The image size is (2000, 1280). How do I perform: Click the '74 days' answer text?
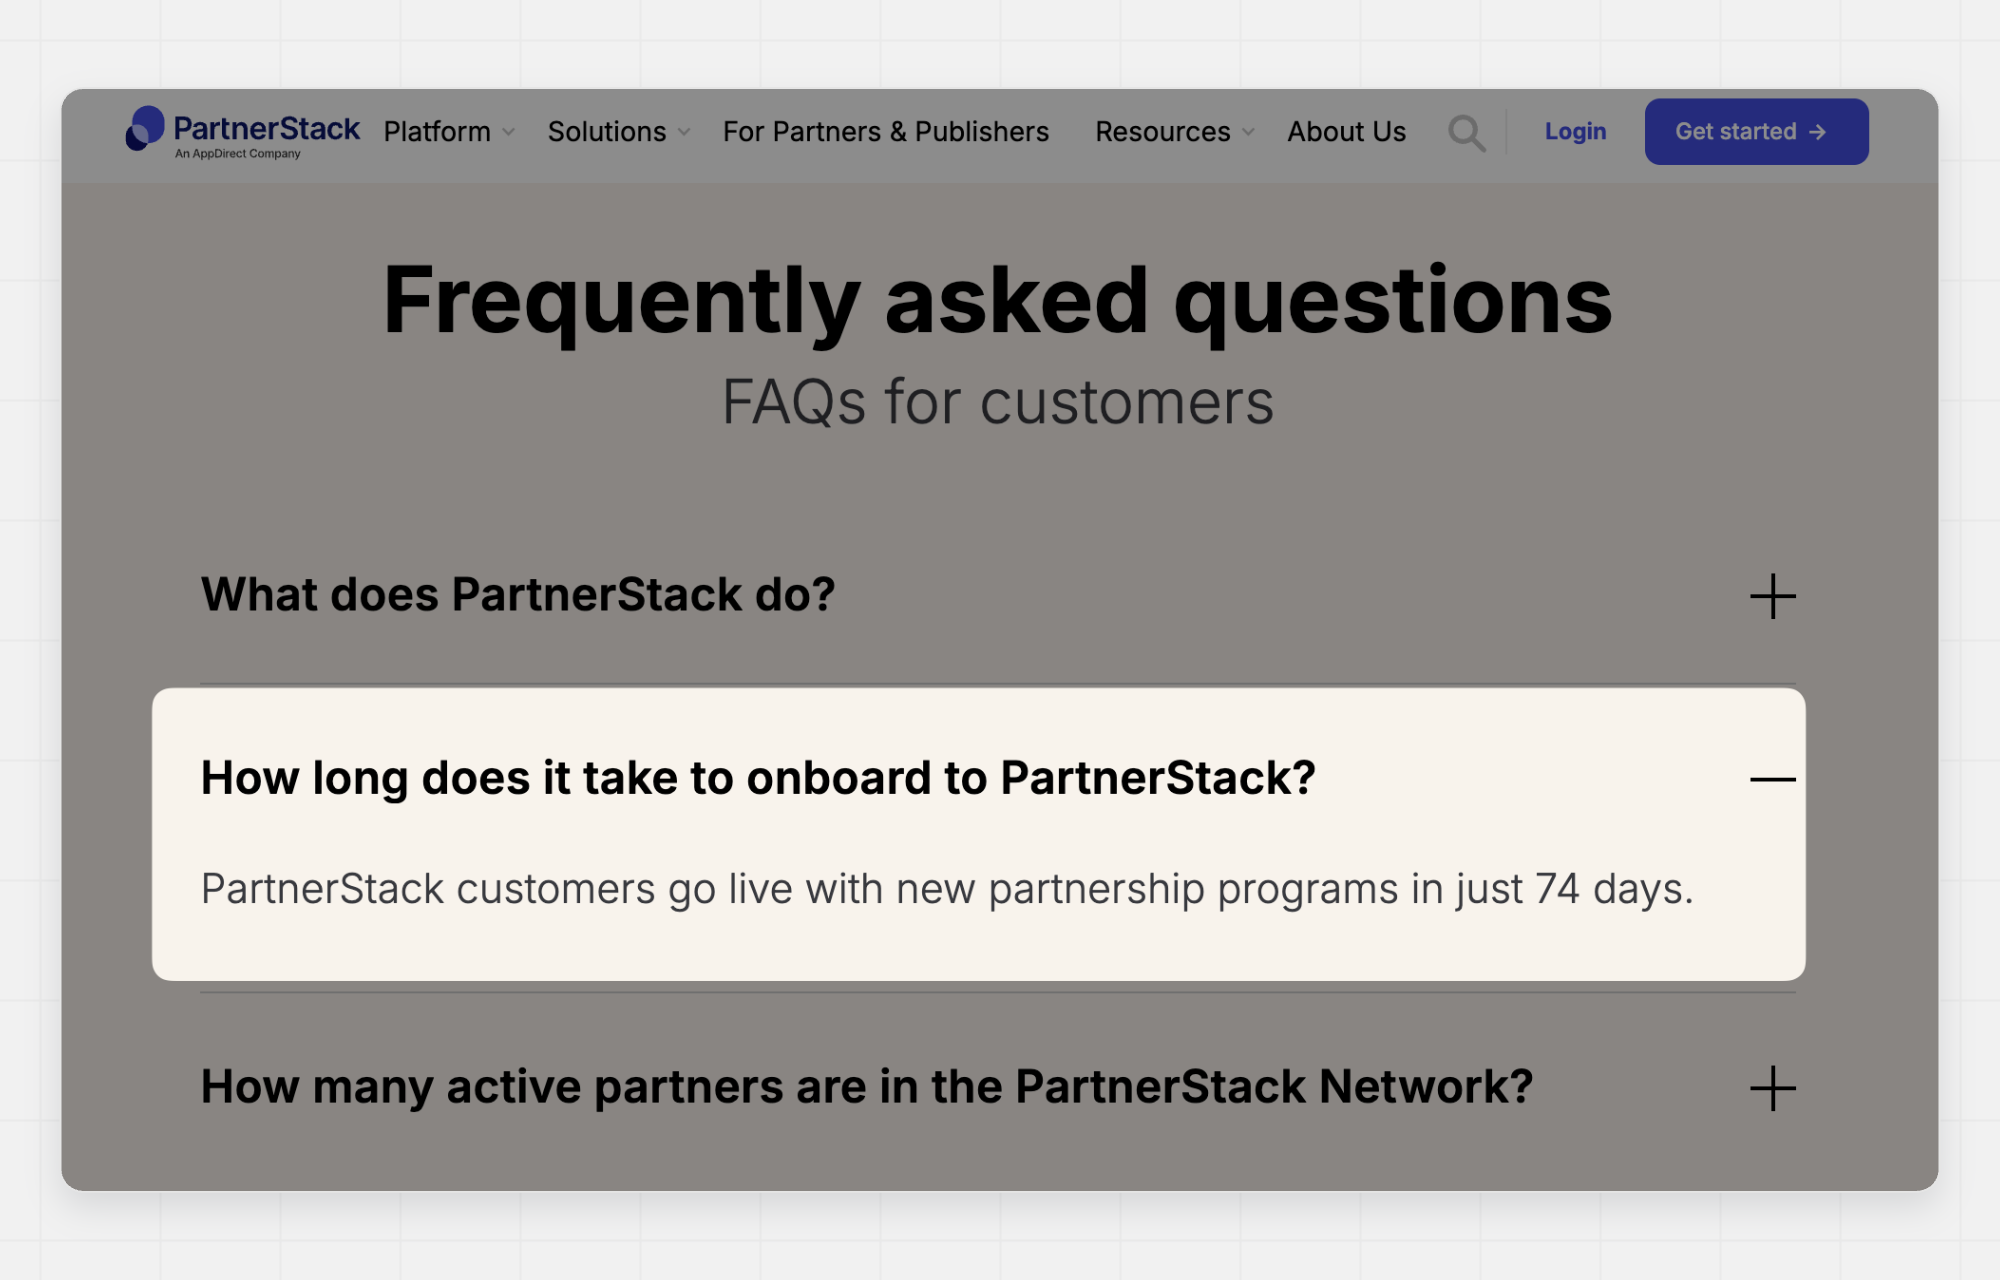(x=1613, y=889)
